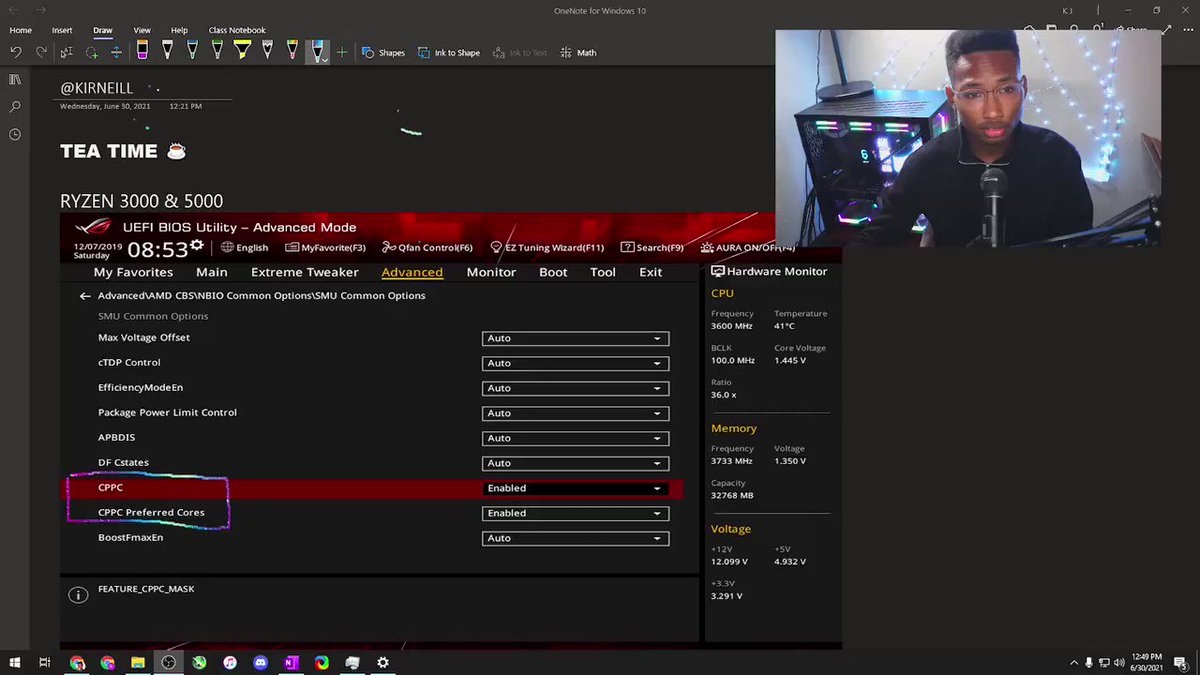1200x675 pixels.
Task: Click the gear icon next to BIOS clock
Action: point(197,245)
